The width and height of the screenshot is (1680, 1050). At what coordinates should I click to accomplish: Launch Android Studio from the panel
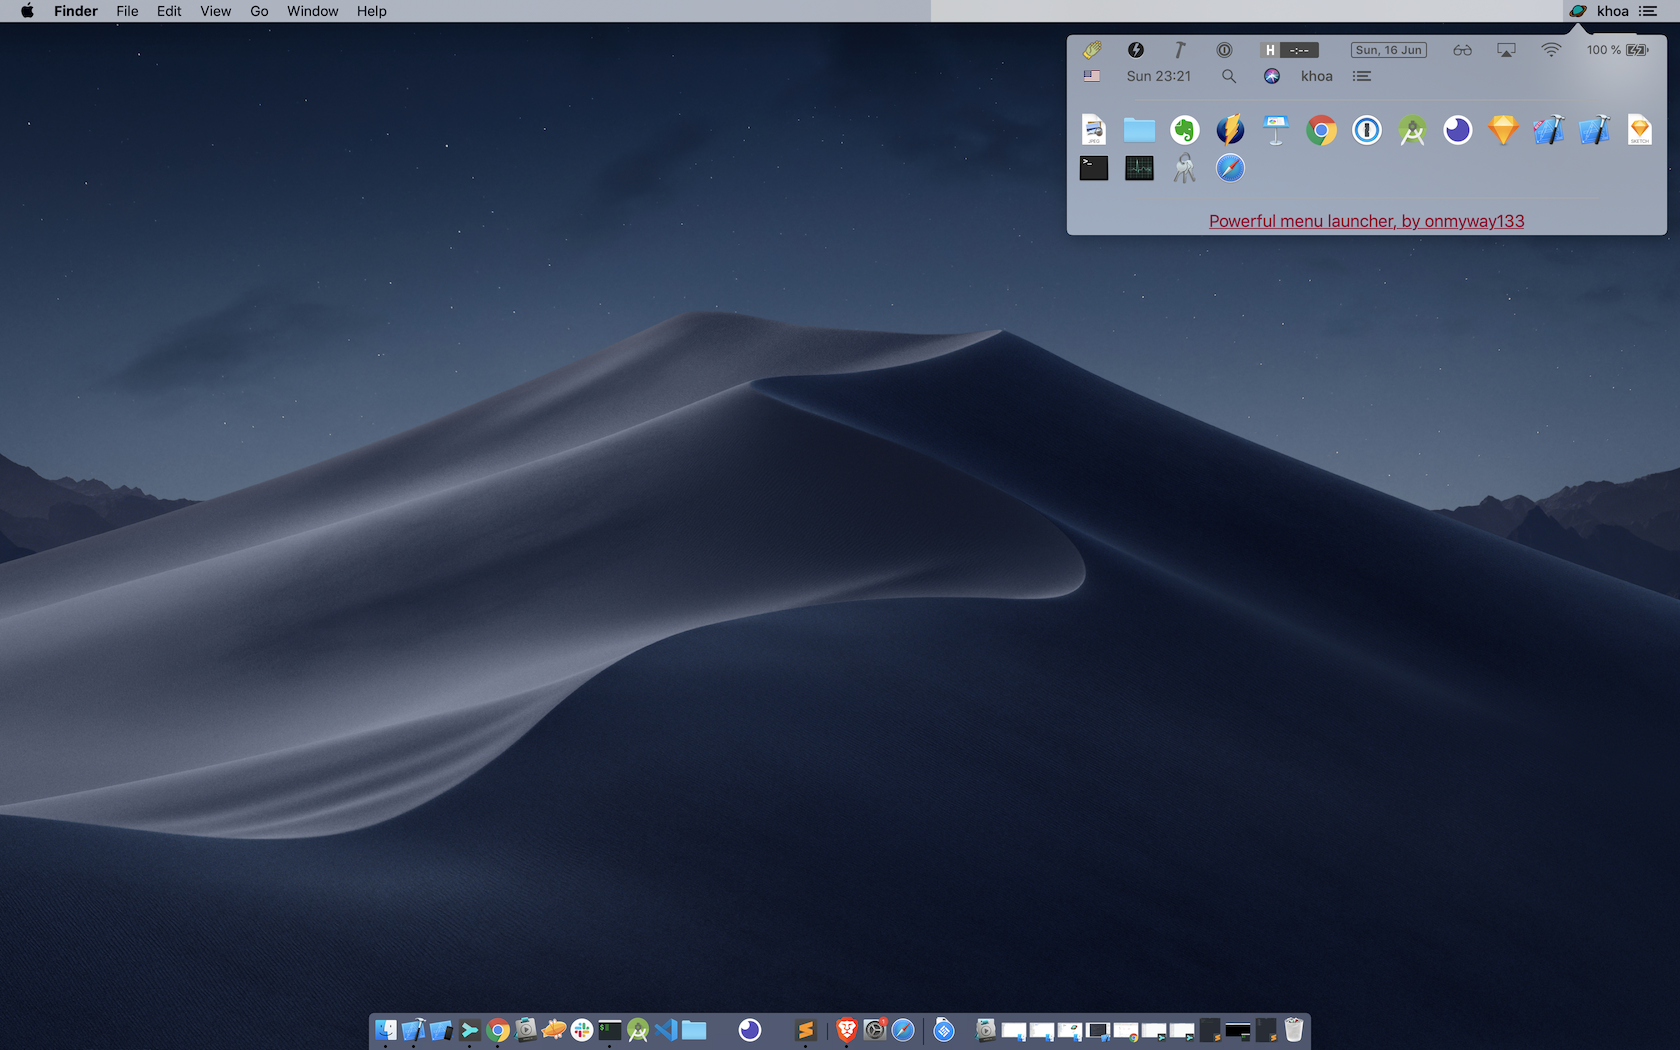tap(1412, 130)
